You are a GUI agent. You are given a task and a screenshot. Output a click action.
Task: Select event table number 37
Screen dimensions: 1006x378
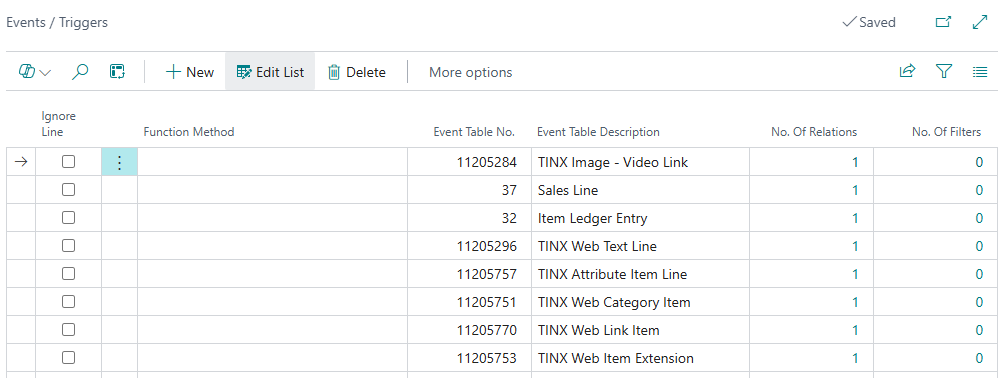[x=509, y=191]
